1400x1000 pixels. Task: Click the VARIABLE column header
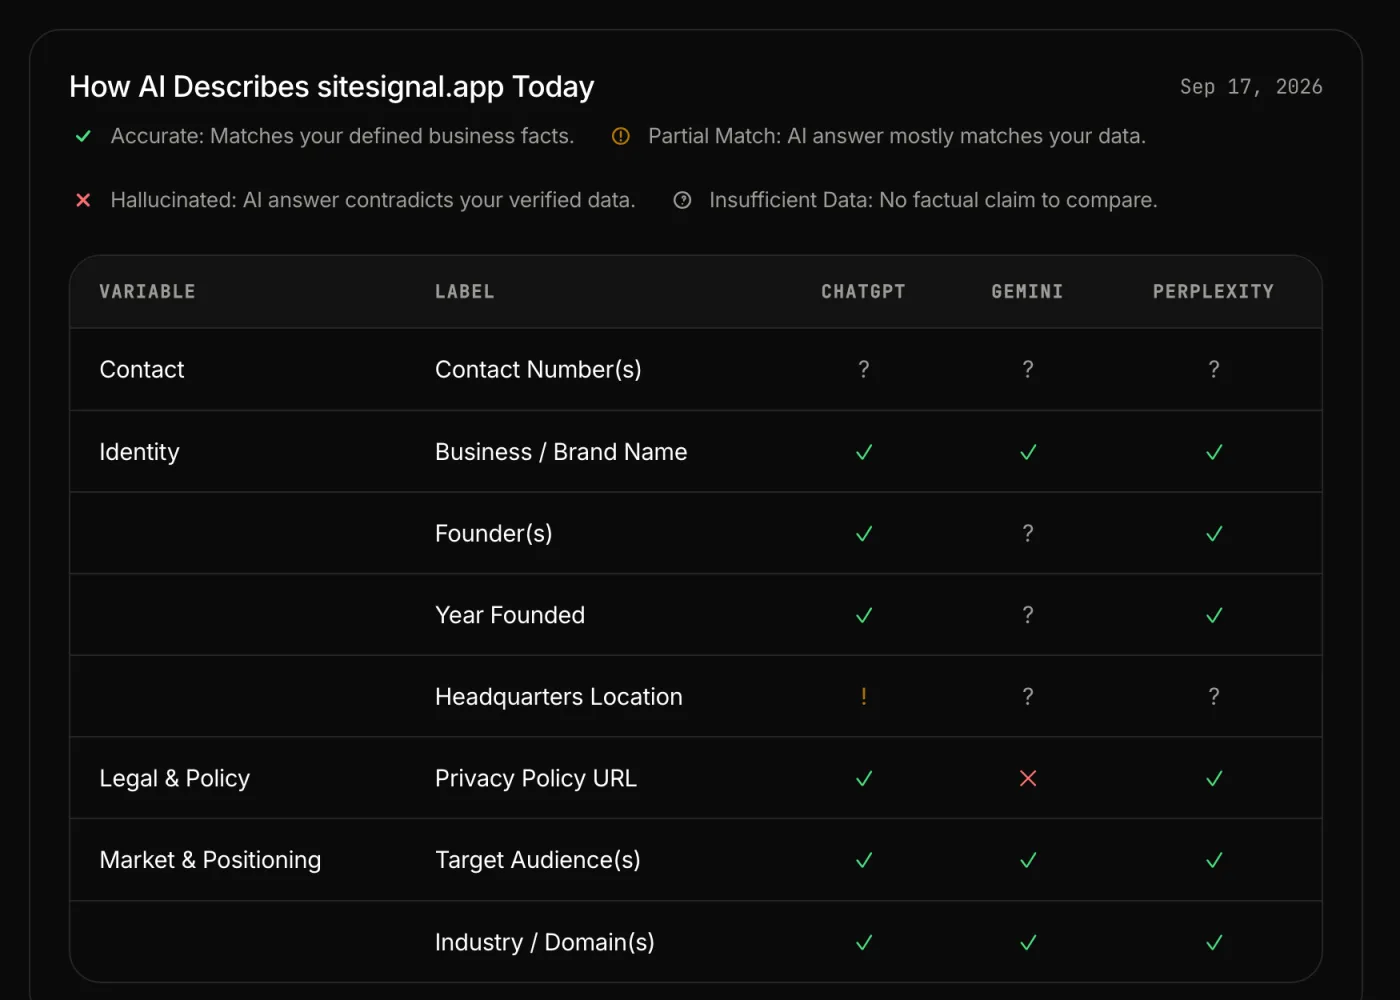pos(147,292)
